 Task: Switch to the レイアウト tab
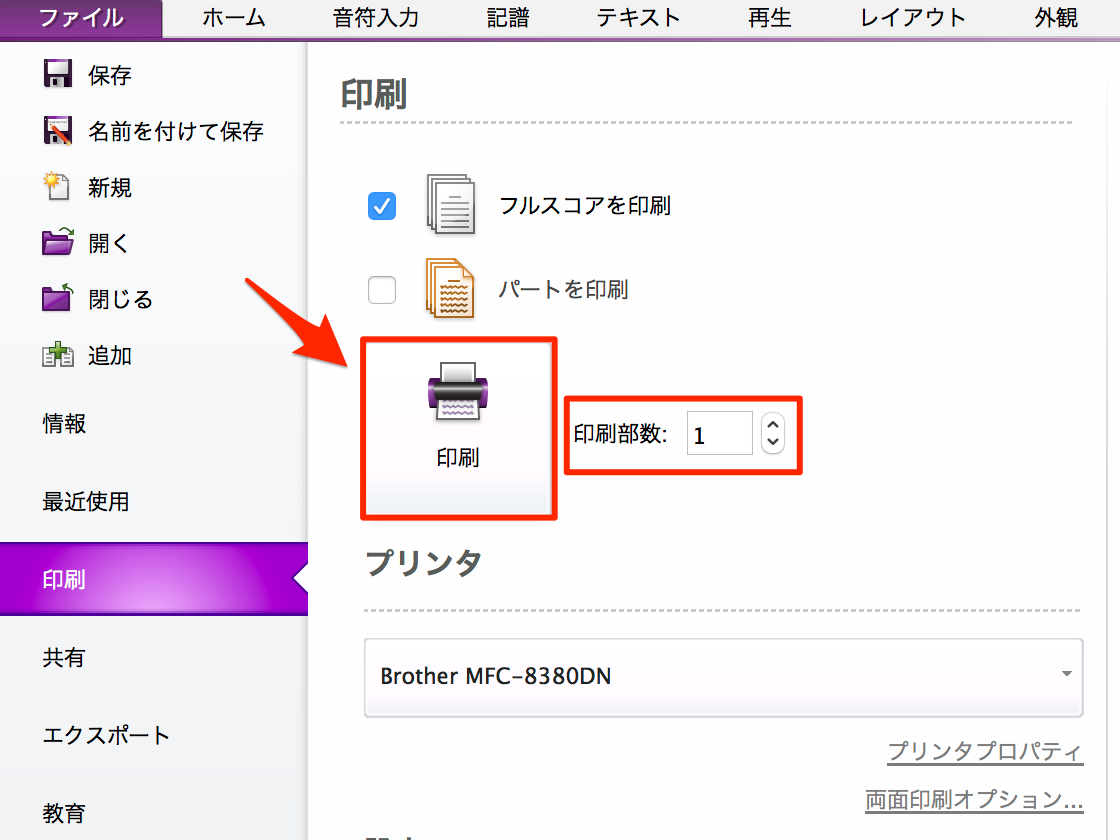(x=912, y=18)
